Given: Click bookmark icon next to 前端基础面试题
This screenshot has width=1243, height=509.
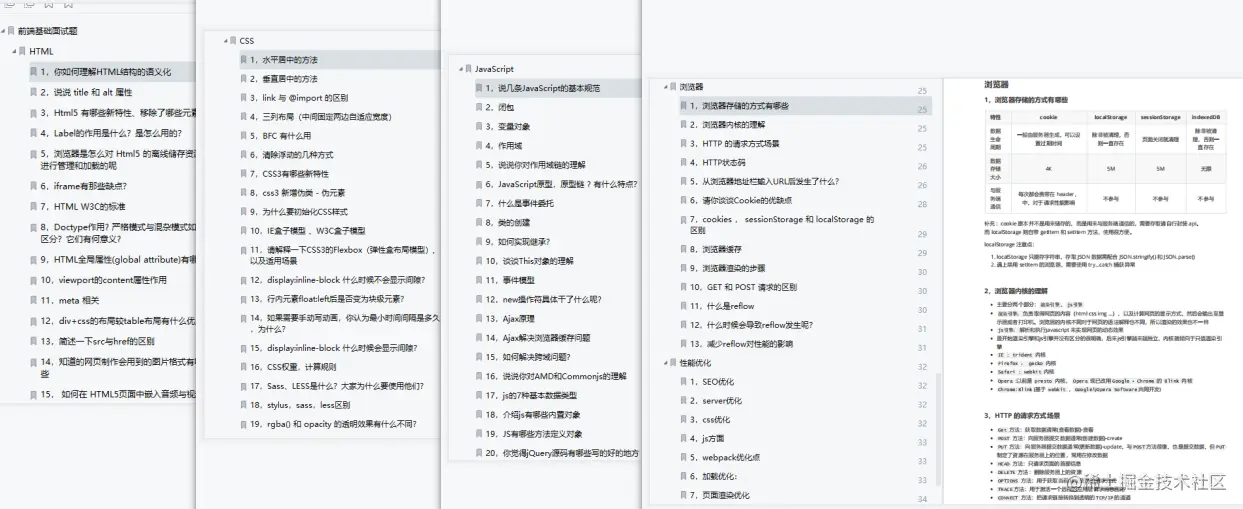Looking at the screenshot, I should pyautogui.click(x=12, y=31).
